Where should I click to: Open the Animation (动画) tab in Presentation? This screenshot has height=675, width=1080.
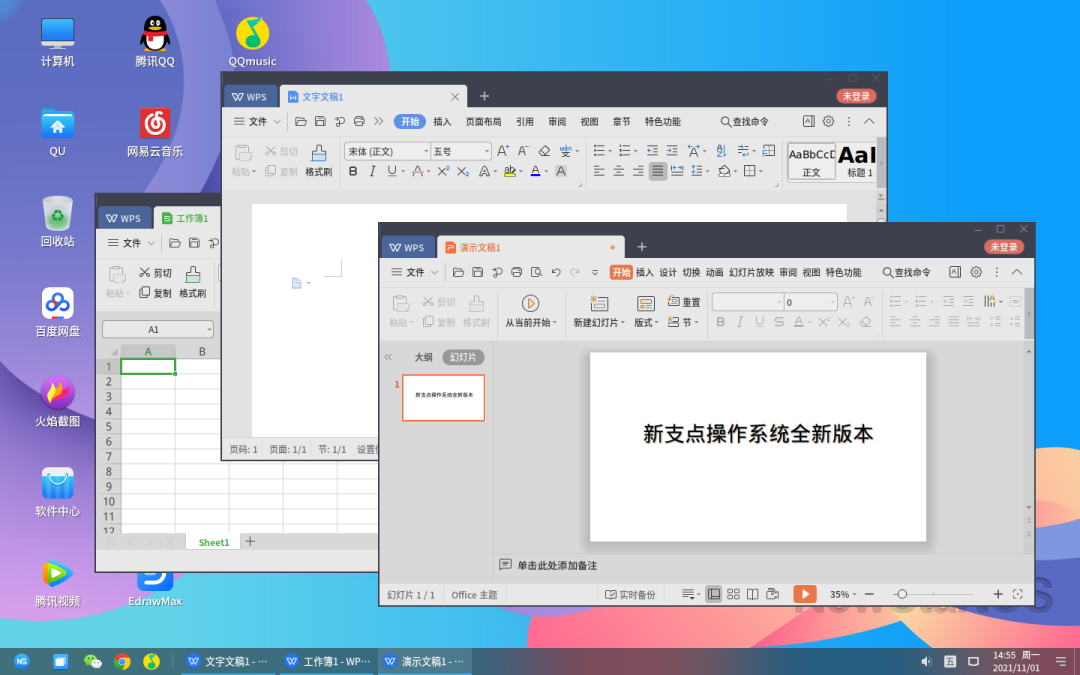click(714, 272)
